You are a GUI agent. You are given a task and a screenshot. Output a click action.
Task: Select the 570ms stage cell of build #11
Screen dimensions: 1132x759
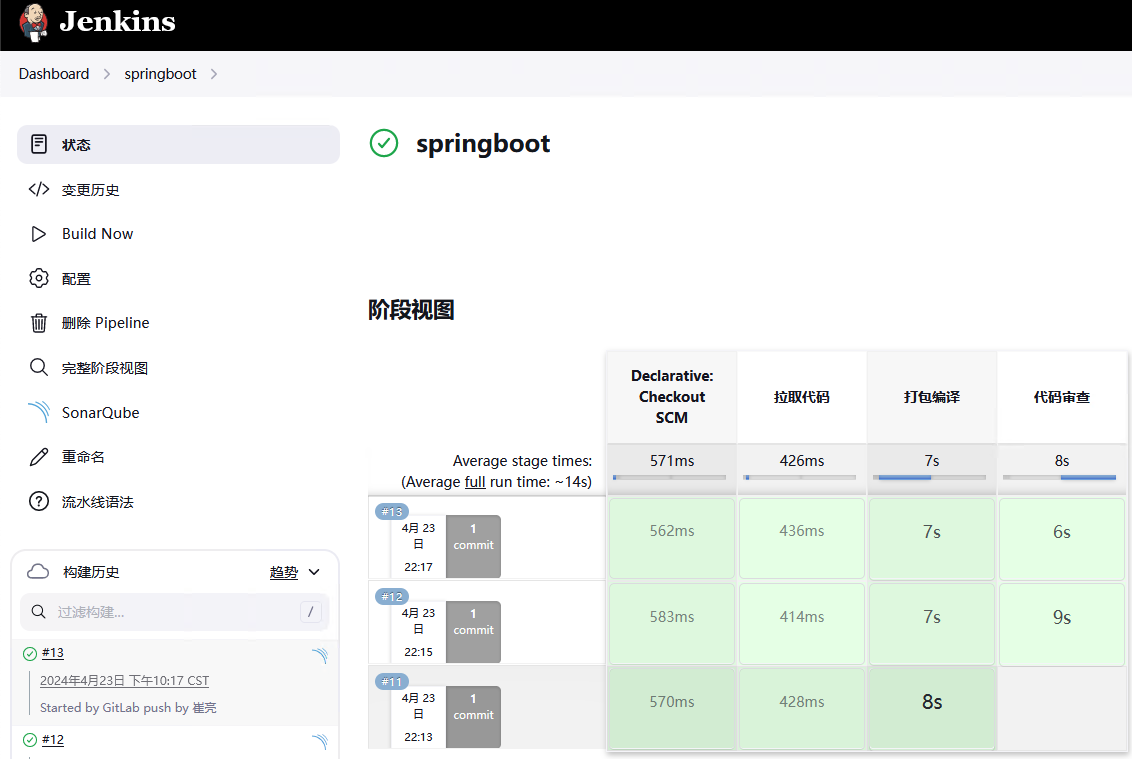tap(672, 709)
